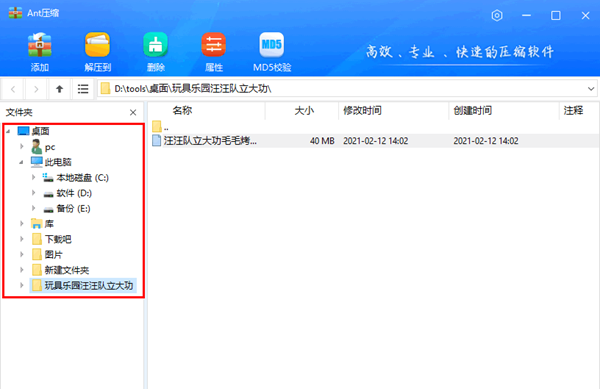Maximize the Ant压缩 window

point(556,16)
